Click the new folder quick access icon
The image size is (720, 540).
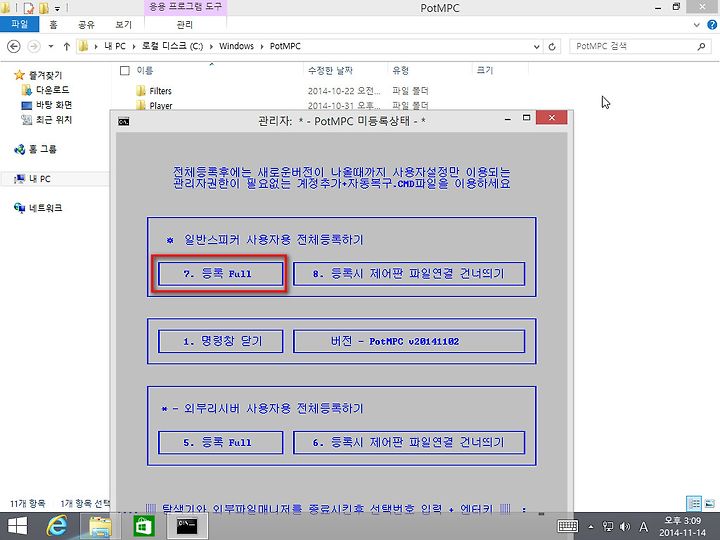(44, 8)
